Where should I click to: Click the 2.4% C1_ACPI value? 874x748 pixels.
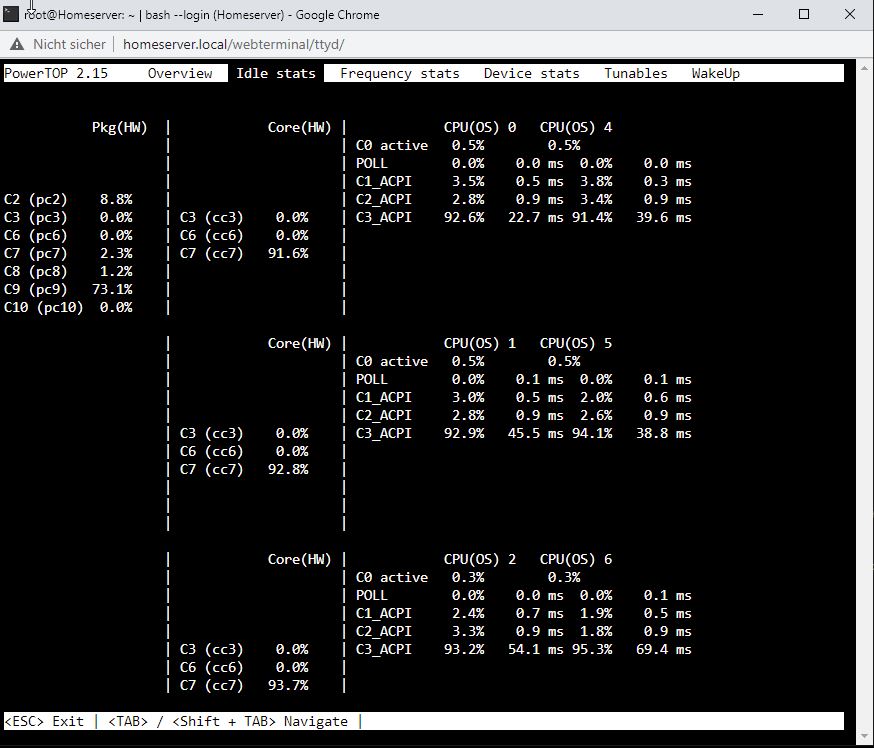coord(468,614)
